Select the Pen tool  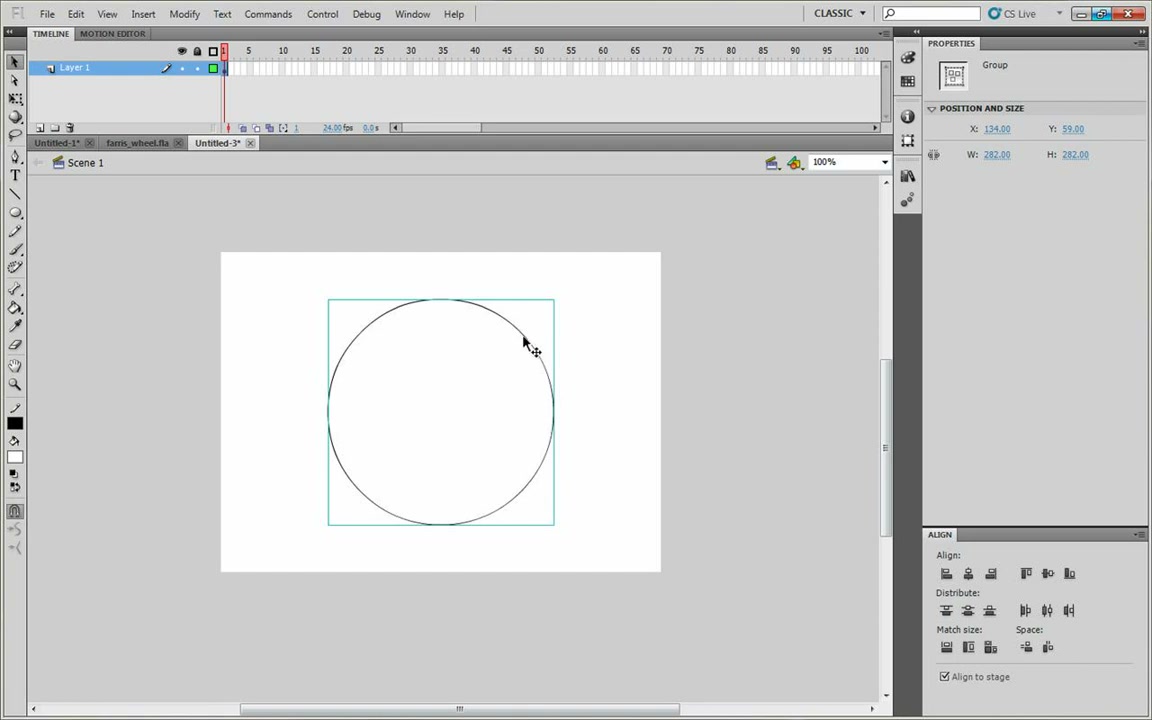[x=15, y=157]
